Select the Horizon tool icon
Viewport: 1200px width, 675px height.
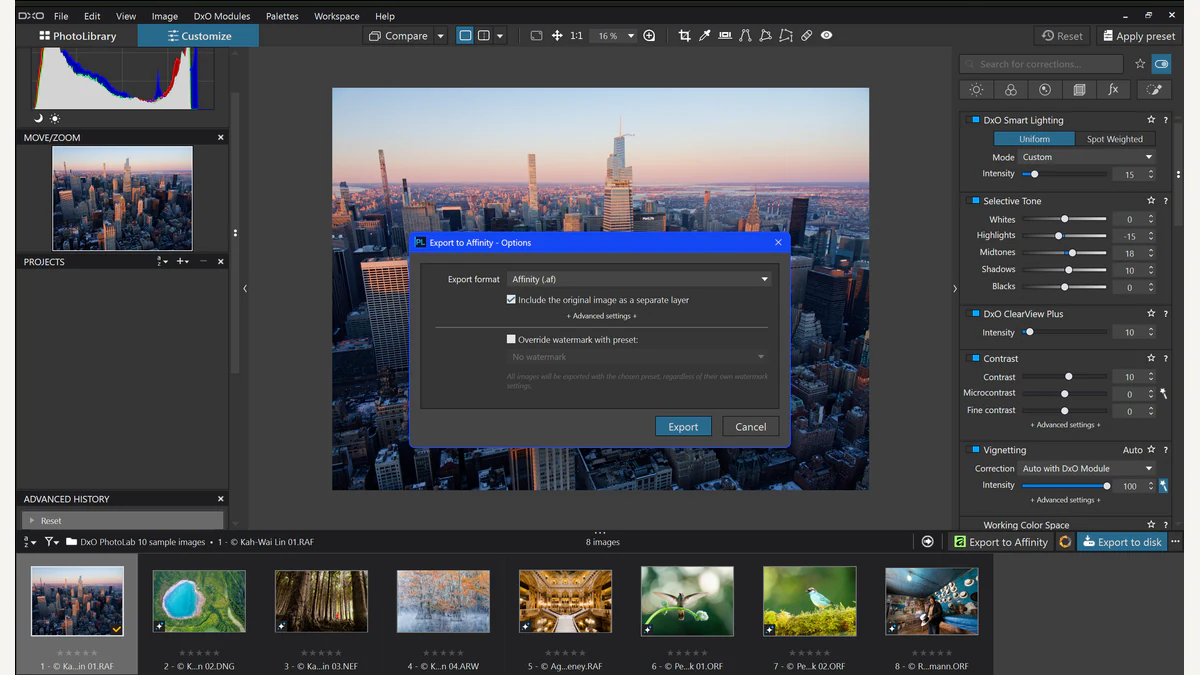tap(724, 35)
